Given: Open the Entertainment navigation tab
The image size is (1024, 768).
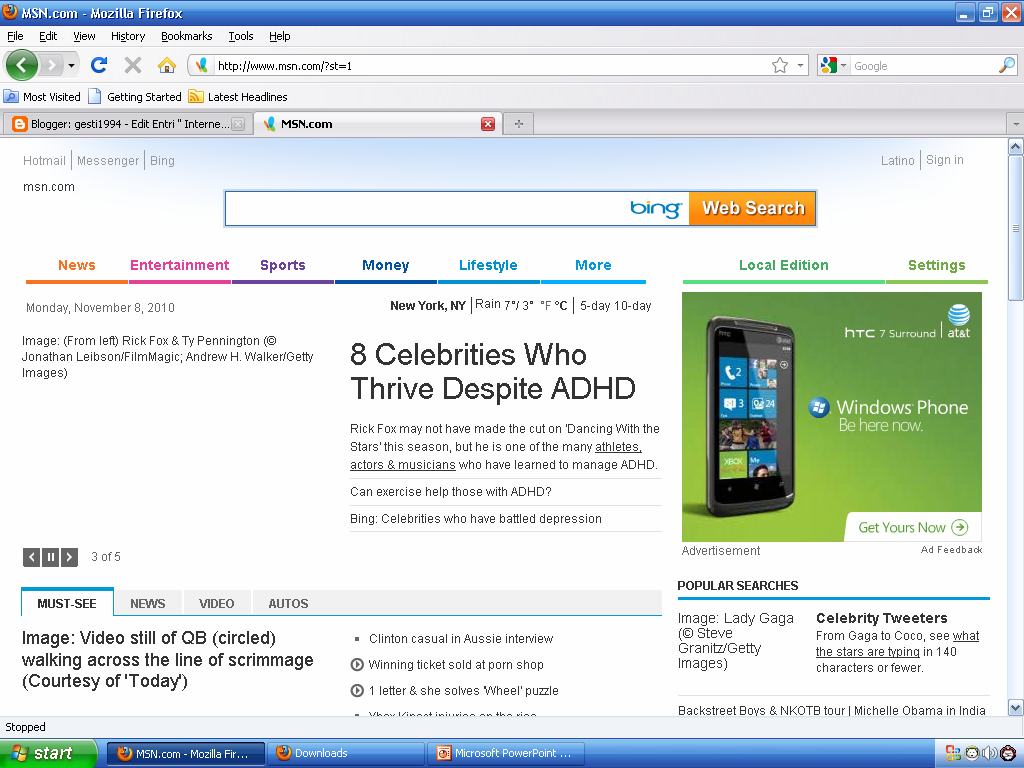Looking at the screenshot, I should click(180, 265).
